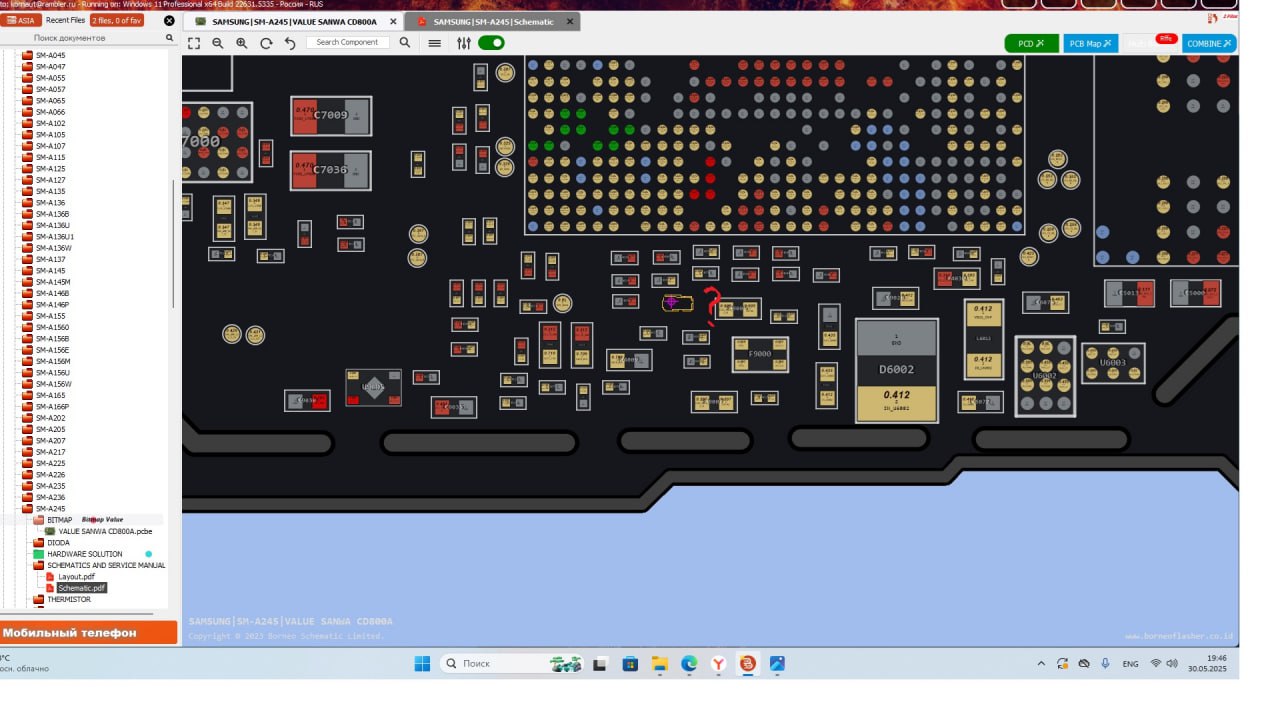Click the disabled button with red badge
The image size is (1280, 720).
pyautogui.click(x=1150, y=43)
